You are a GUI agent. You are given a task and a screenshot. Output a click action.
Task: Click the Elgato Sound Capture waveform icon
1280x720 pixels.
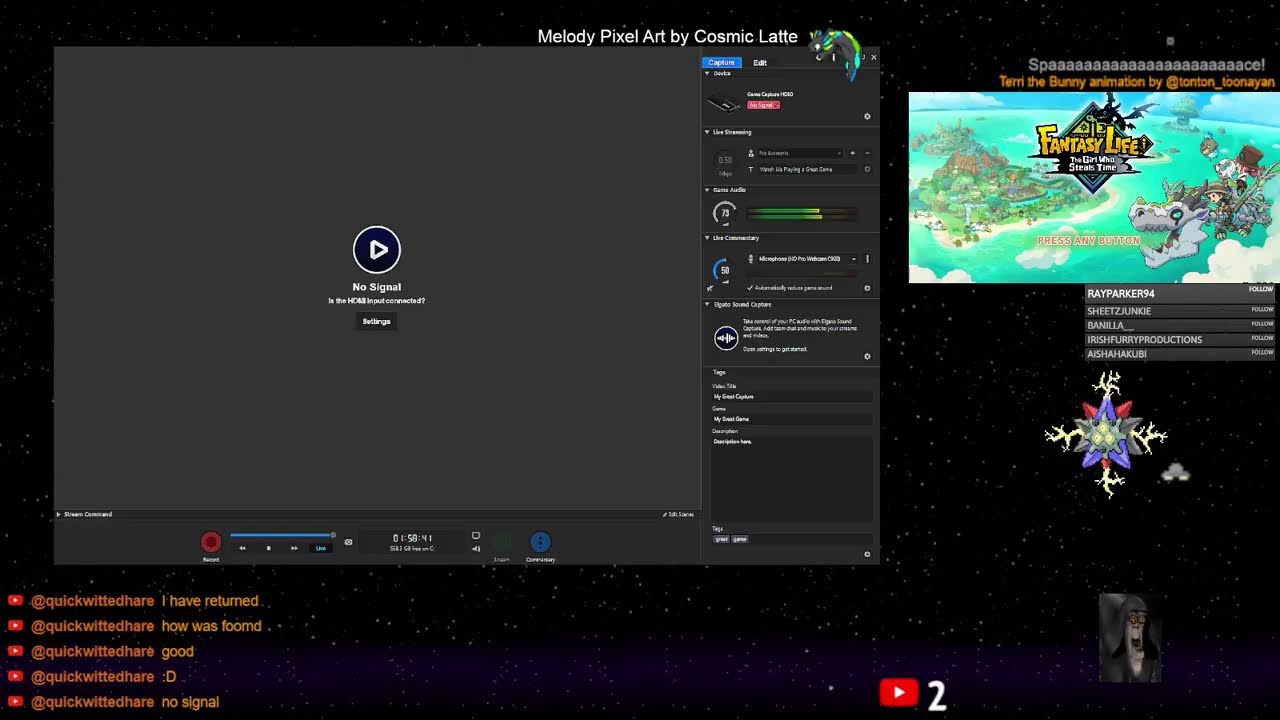pyautogui.click(x=726, y=338)
